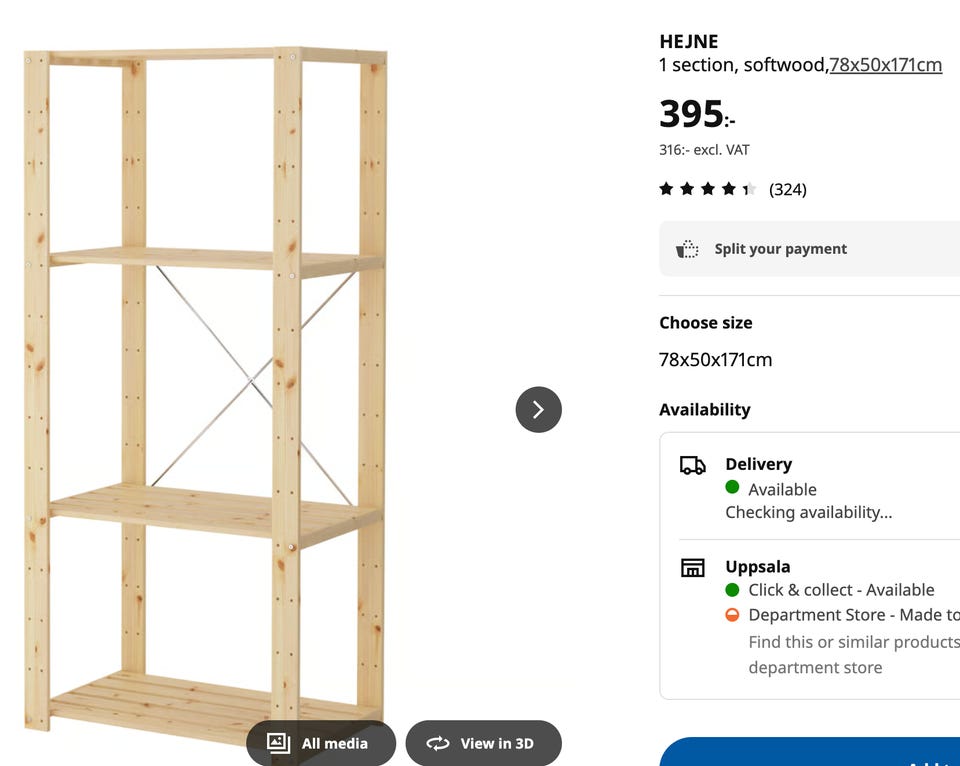Click the HEJNE product name
Viewport: 960px width, 766px height.
pos(688,41)
